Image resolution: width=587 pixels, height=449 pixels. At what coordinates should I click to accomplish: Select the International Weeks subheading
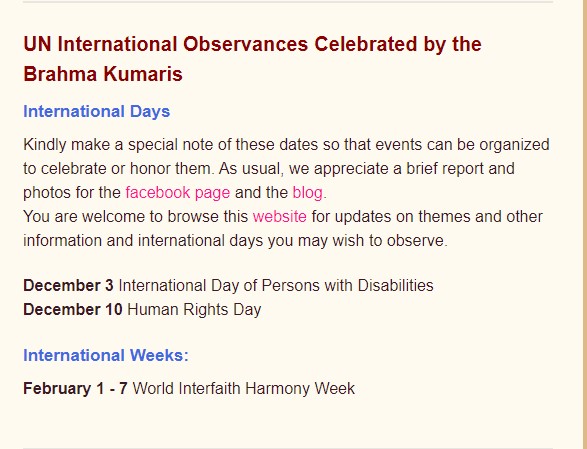(x=106, y=355)
